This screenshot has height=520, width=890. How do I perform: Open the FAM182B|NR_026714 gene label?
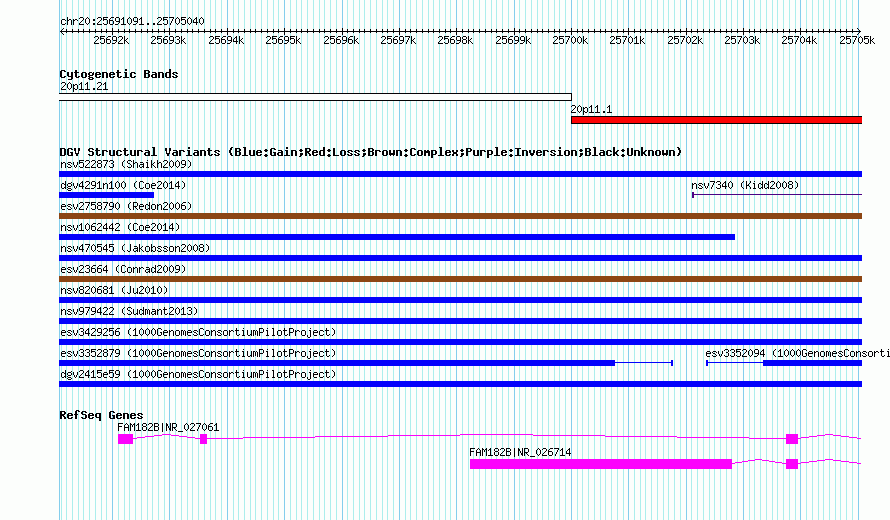pyautogui.click(x=520, y=452)
